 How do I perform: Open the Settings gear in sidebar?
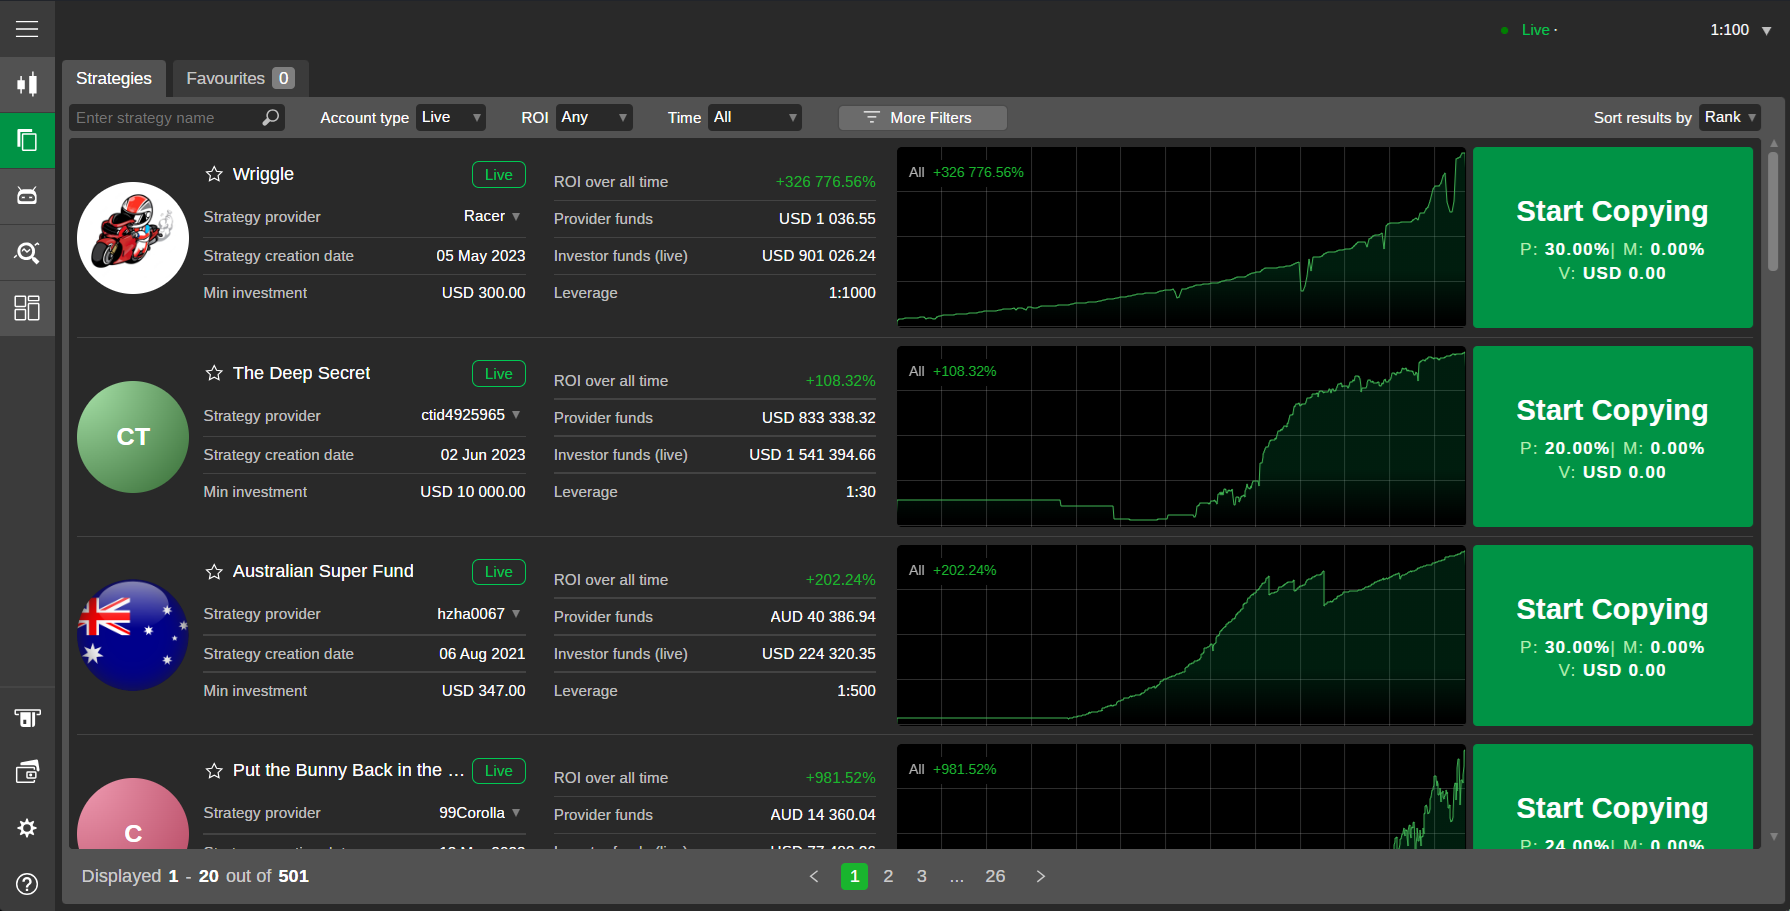click(x=27, y=828)
